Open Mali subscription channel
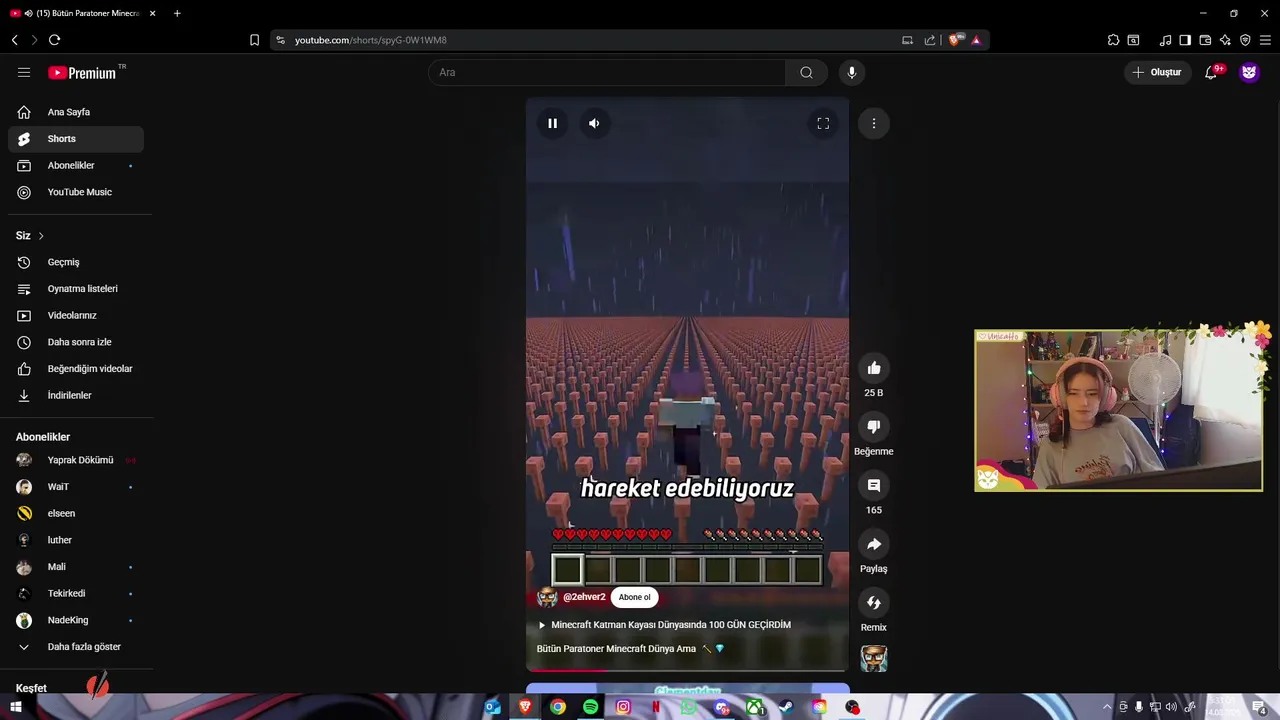 (76, 567)
